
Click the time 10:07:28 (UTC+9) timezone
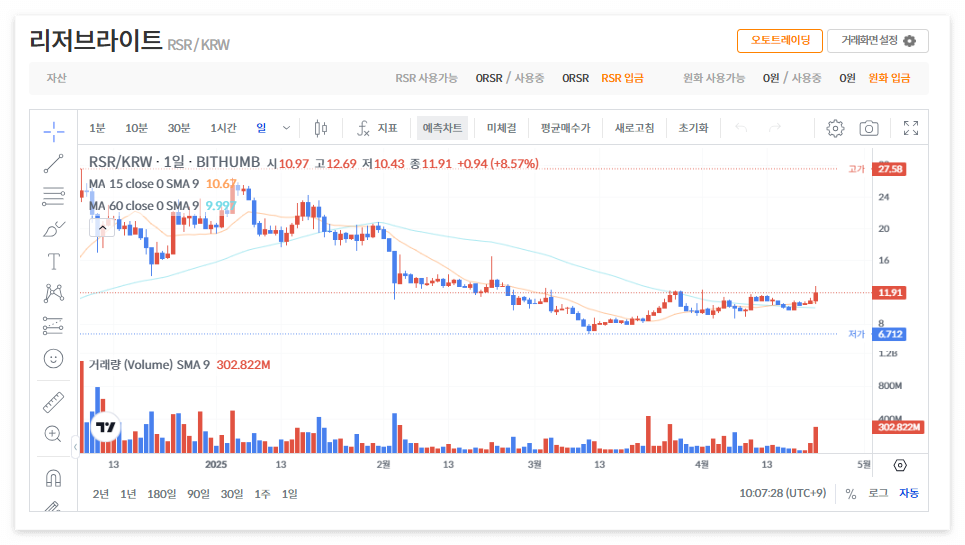(x=783, y=493)
